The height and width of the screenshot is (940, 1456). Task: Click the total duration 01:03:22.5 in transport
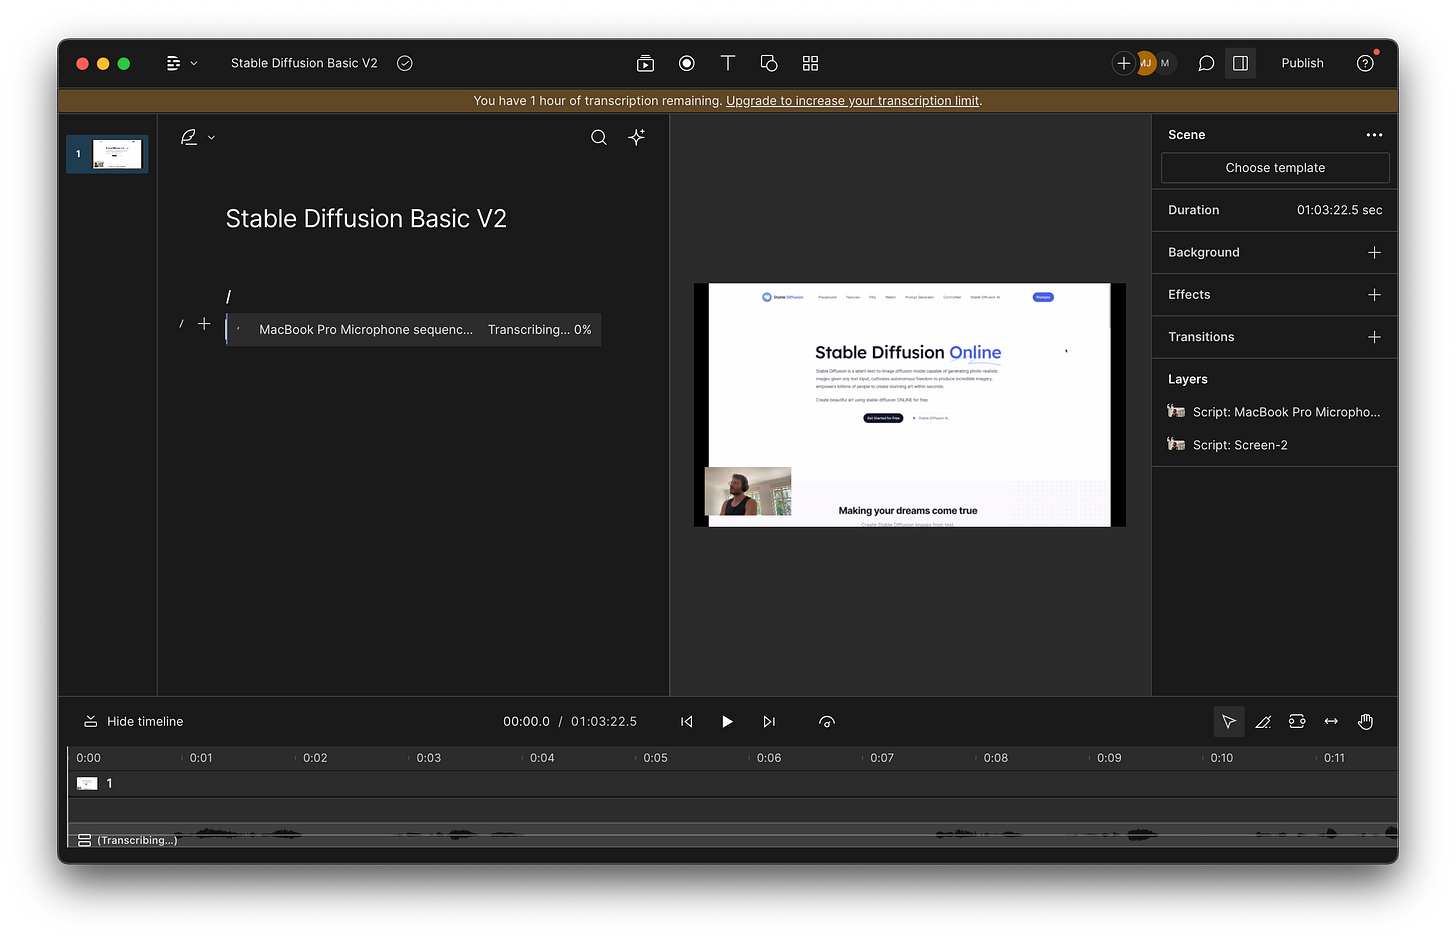(x=604, y=722)
